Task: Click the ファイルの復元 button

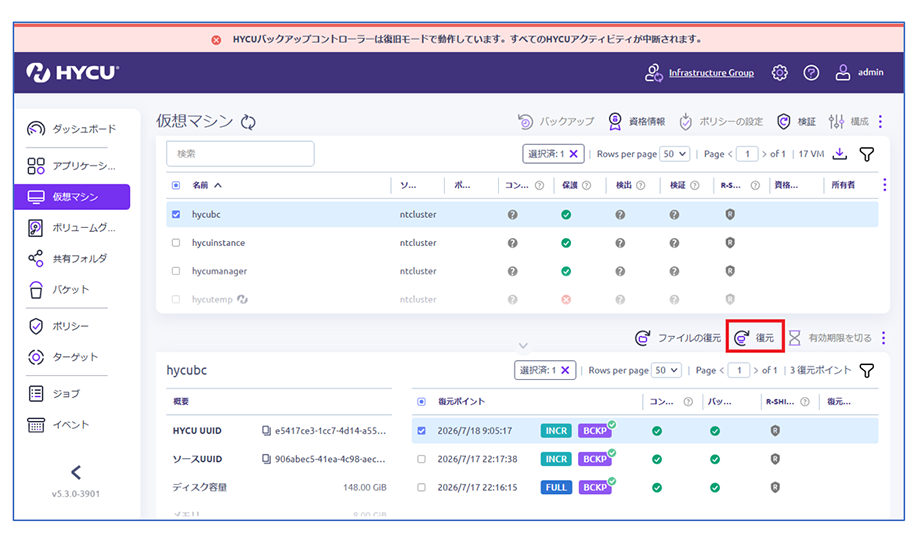Action: 678,338
